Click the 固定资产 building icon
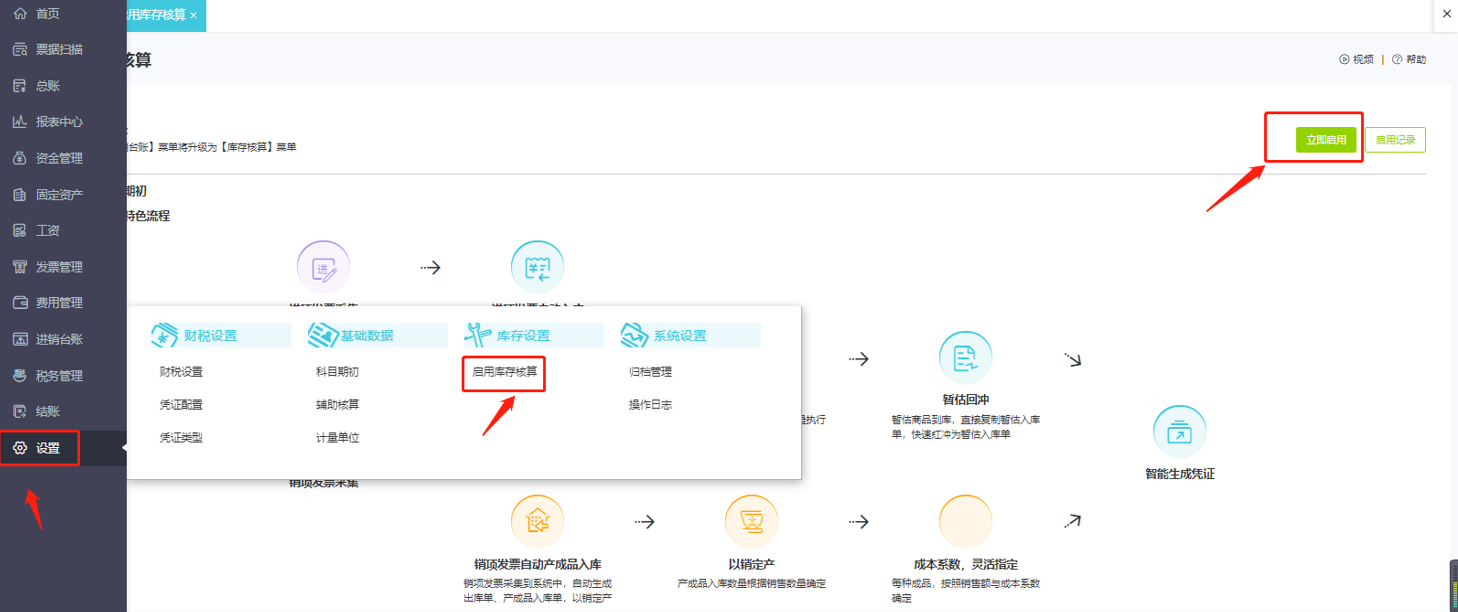The image size is (1458, 612). pos(19,194)
